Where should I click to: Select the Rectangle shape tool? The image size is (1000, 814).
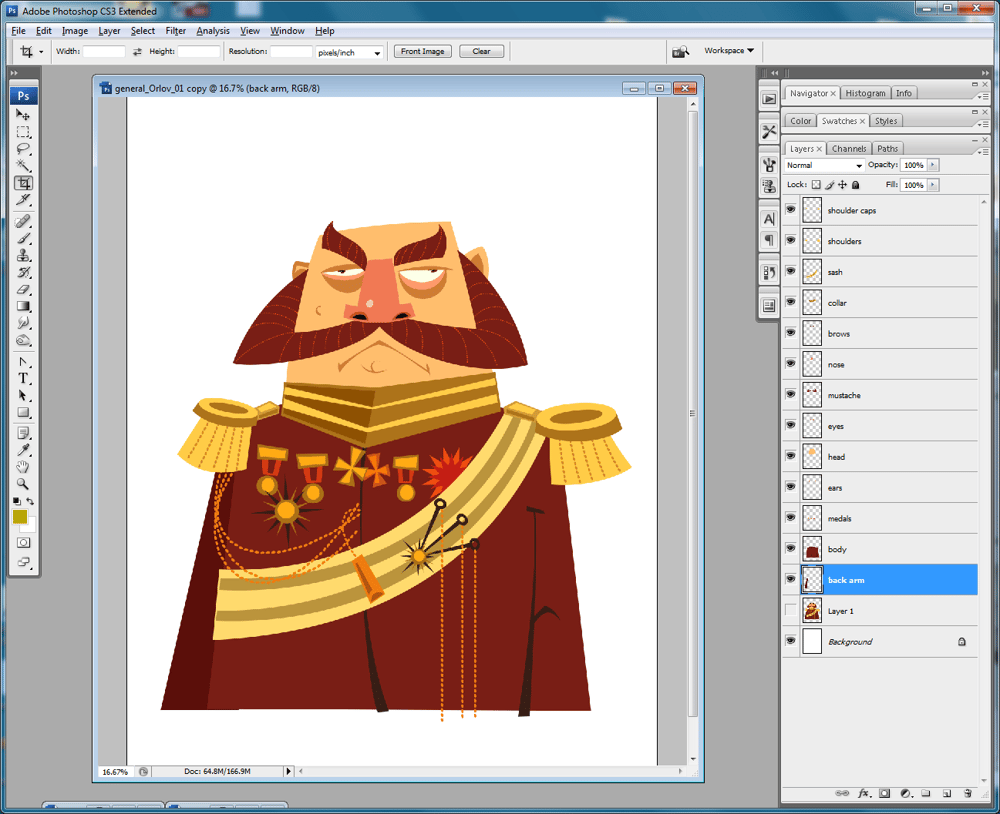[23, 413]
